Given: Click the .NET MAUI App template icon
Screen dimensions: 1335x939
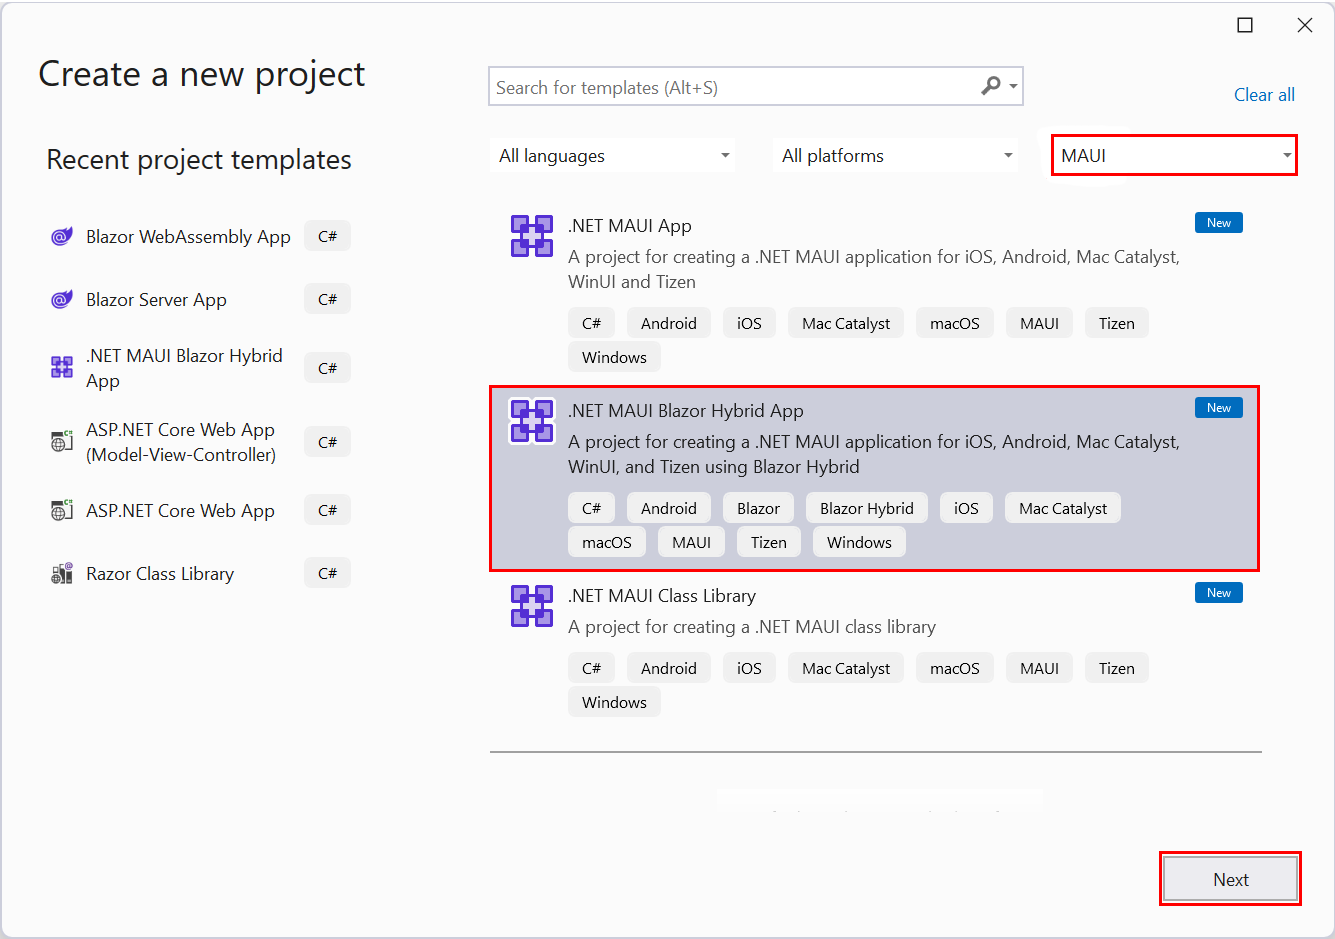Looking at the screenshot, I should (x=532, y=236).
